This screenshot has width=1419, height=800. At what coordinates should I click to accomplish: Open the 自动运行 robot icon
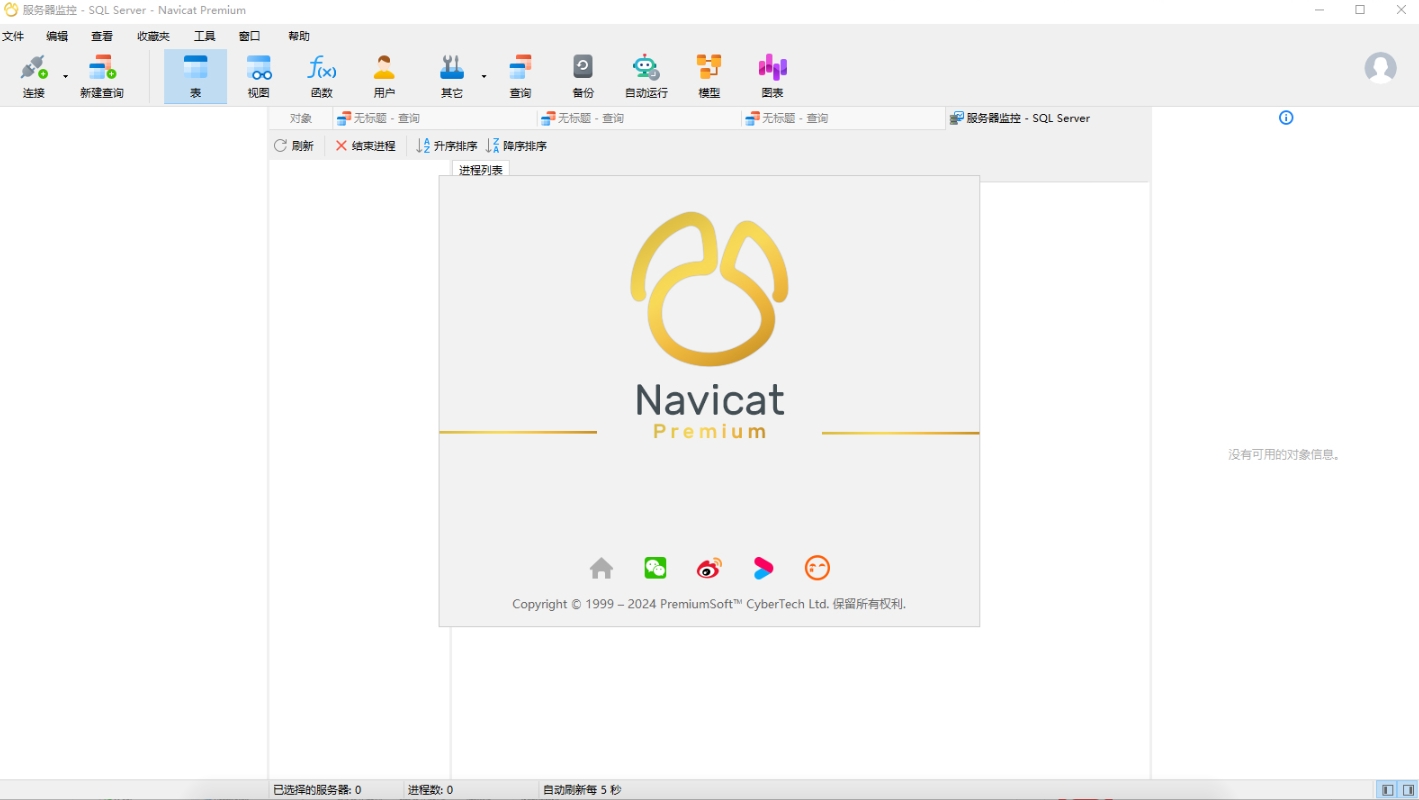point(646,68)
